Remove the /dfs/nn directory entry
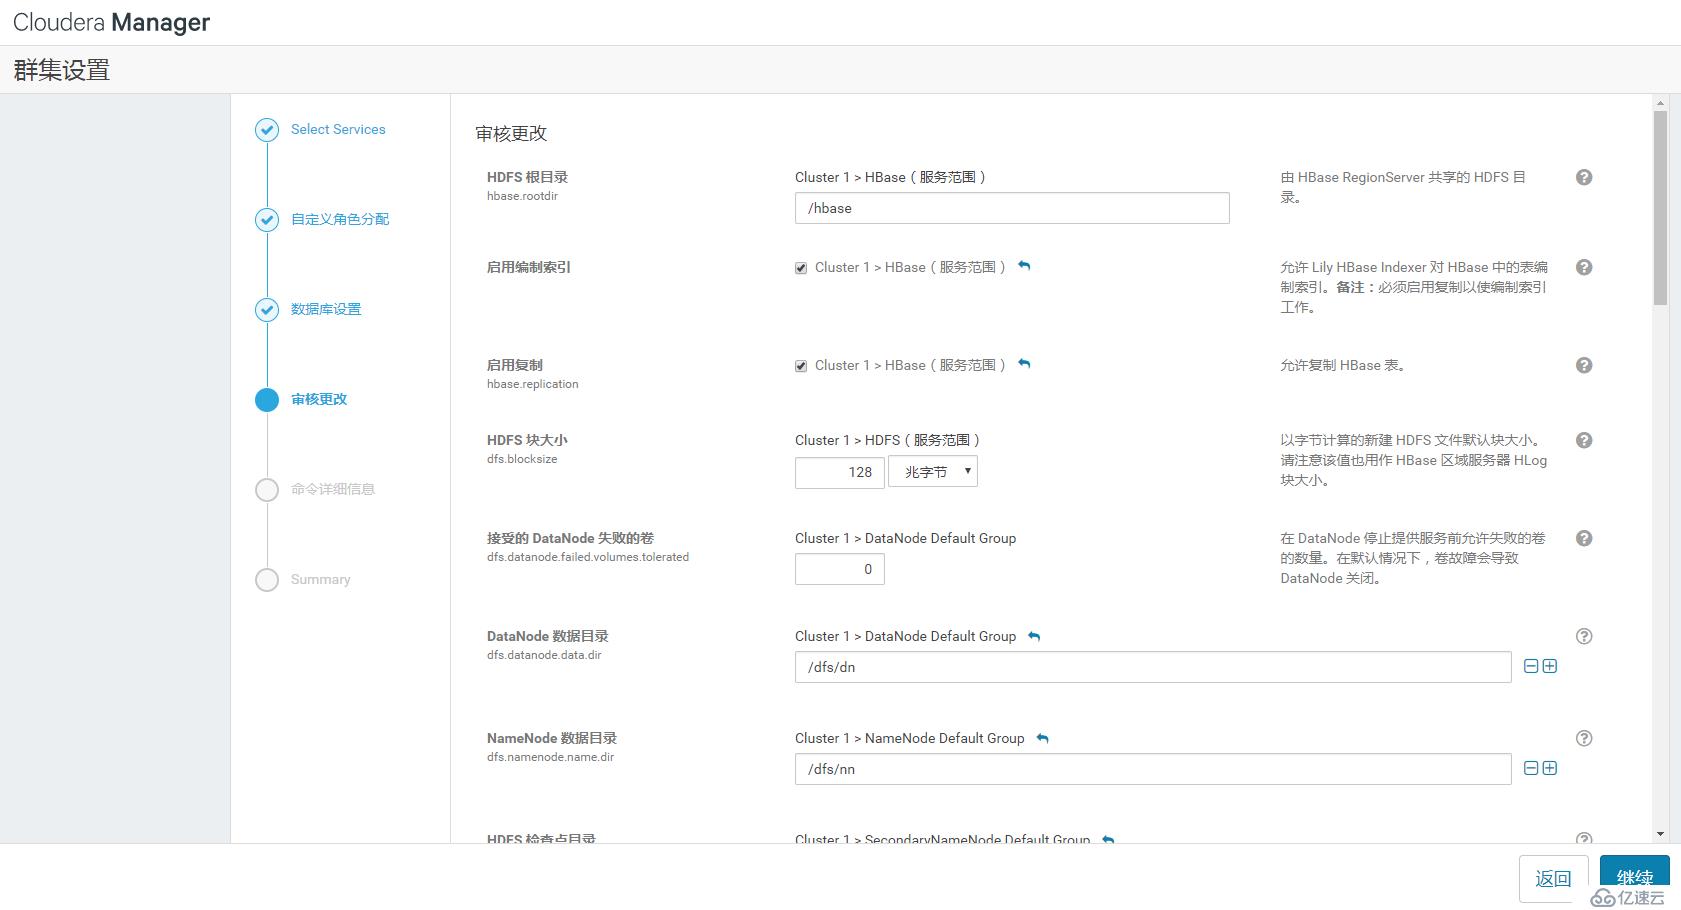 point(1531,768)
